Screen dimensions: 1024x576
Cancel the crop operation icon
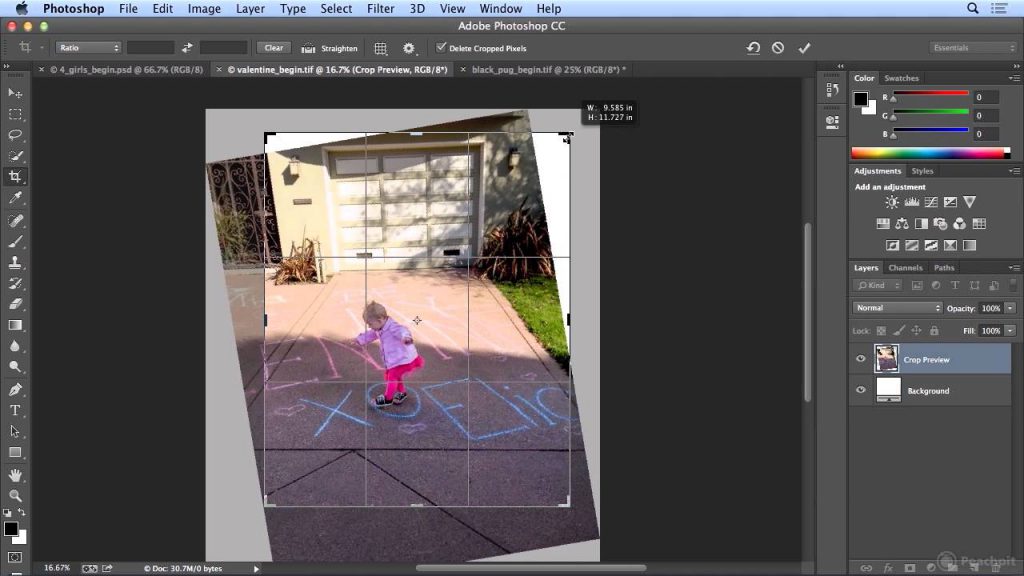click(x=778, y=48)
